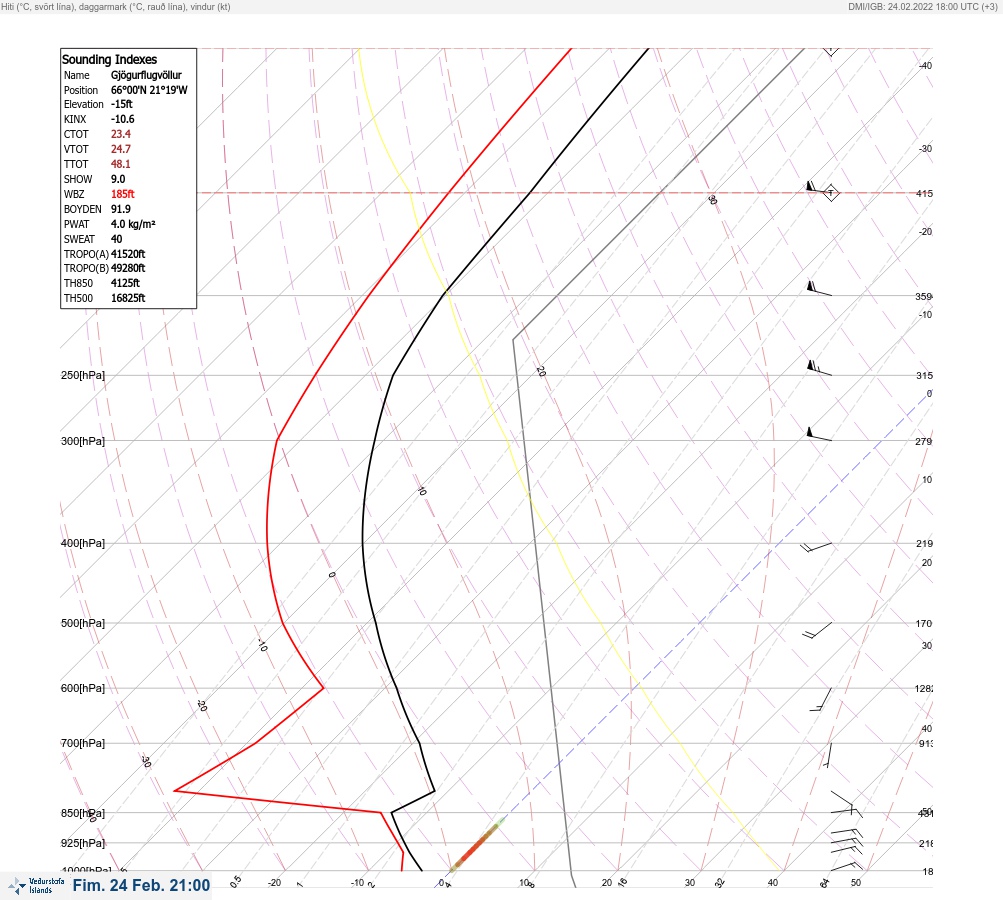Viewport: 1003px width, 900px height.
Task: Click the position value '66°00'N 21°19'W'
Action: pyautogui.click(x=149, y=90)
